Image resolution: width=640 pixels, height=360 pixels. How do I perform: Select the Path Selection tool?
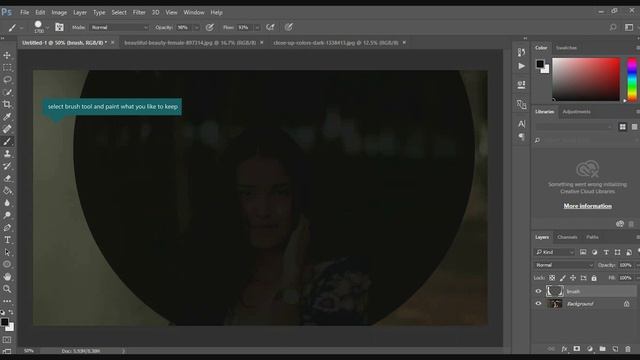tap(7, 252)
